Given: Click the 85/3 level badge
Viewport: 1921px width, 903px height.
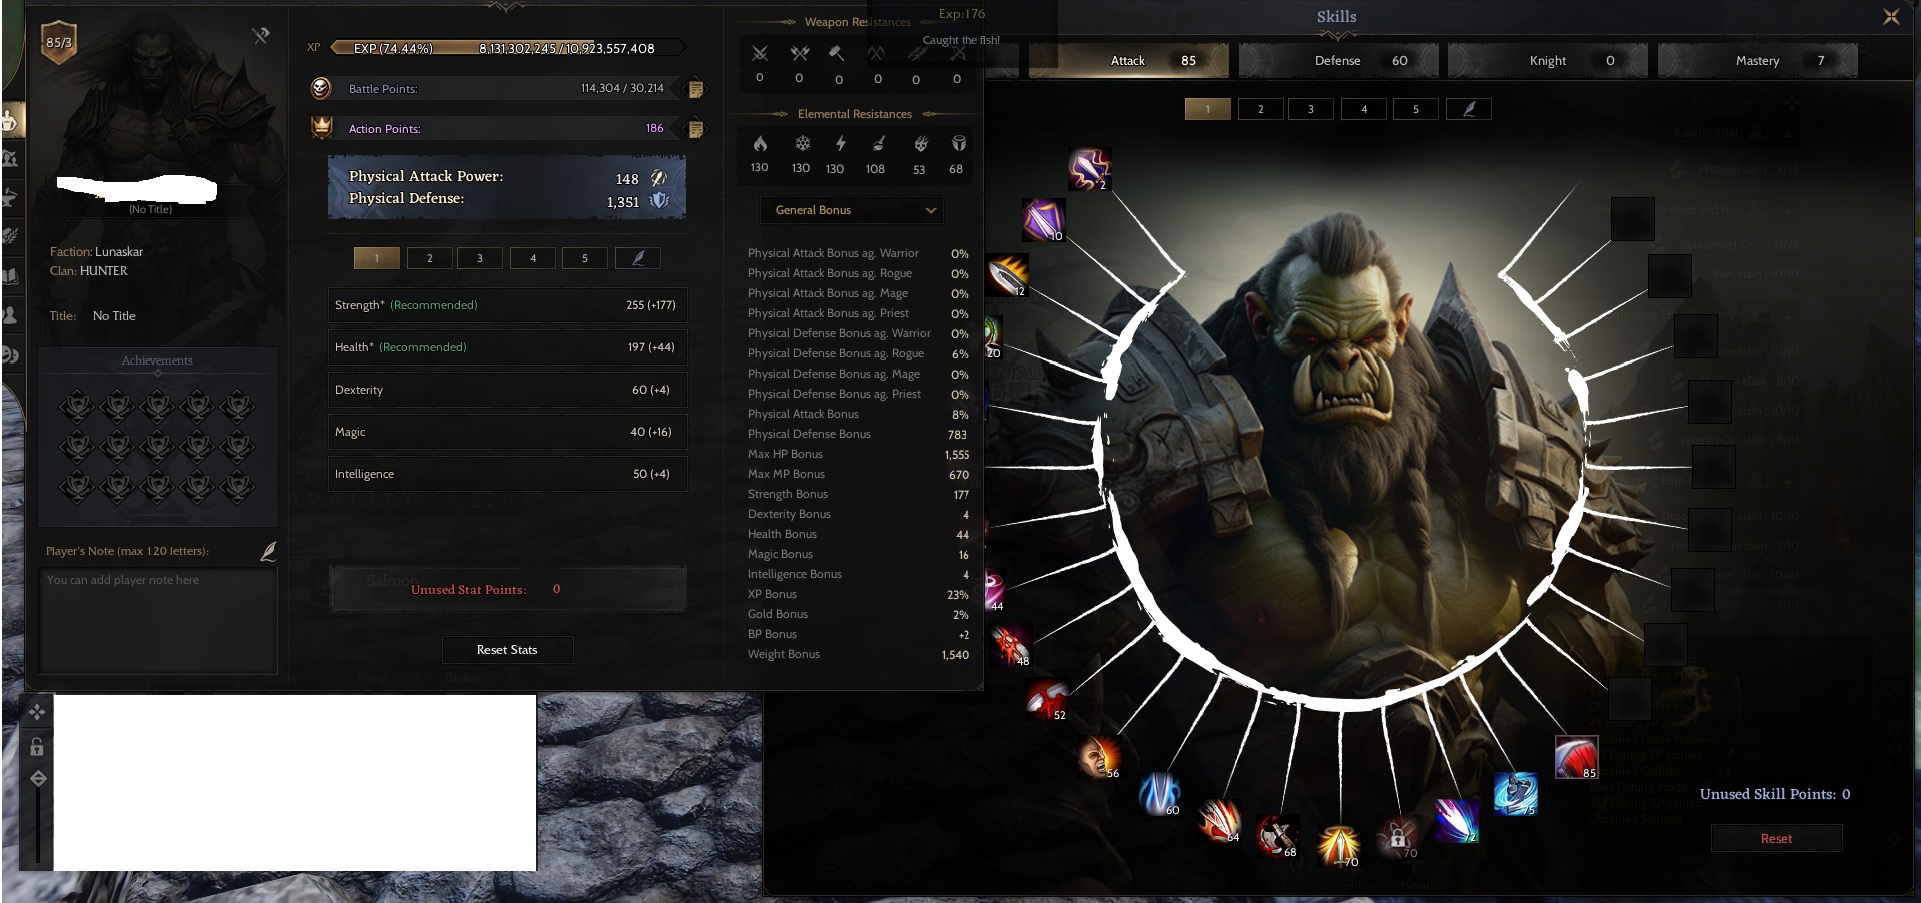Looking at the screenshot, I should (59, 42).
